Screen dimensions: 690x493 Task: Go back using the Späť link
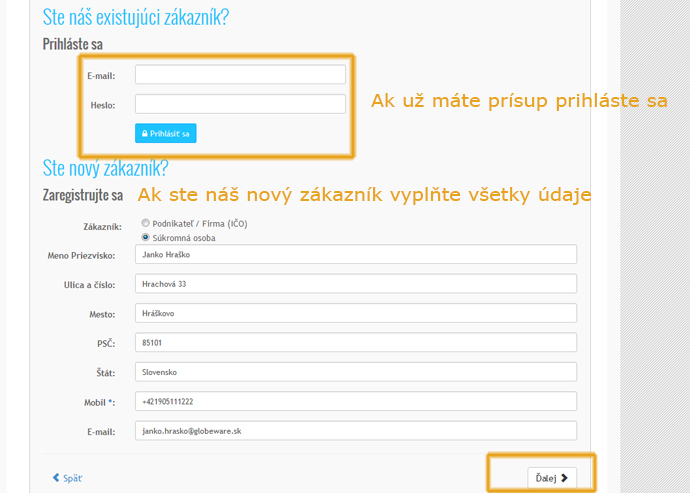[x=68, y=478]
